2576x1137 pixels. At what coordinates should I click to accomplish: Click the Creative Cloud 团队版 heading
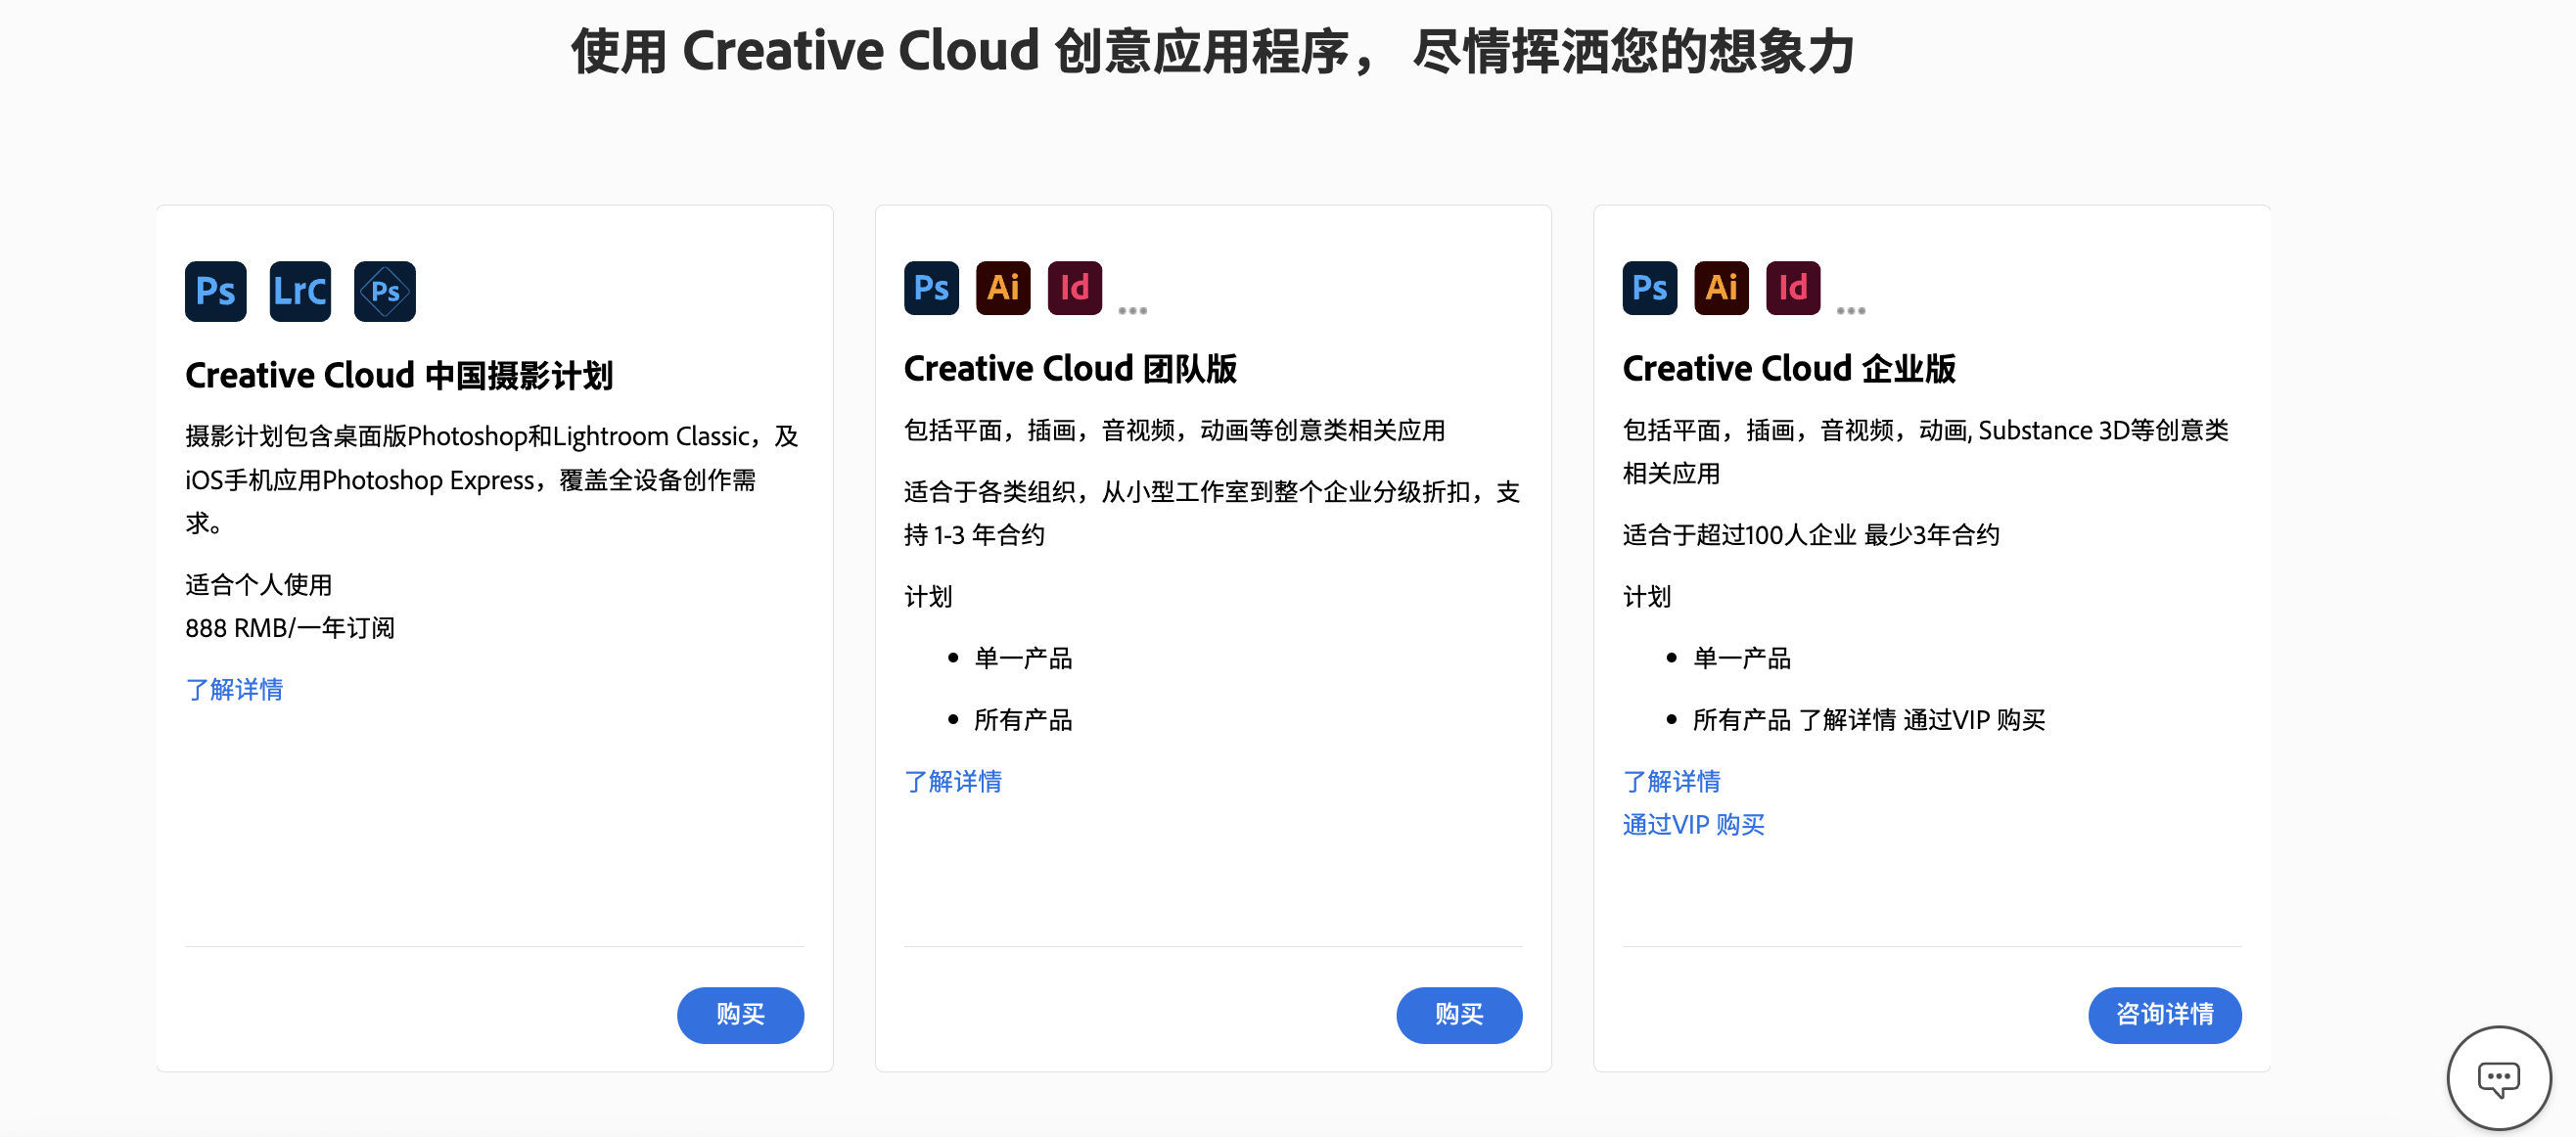click(x=1069, y=368)
